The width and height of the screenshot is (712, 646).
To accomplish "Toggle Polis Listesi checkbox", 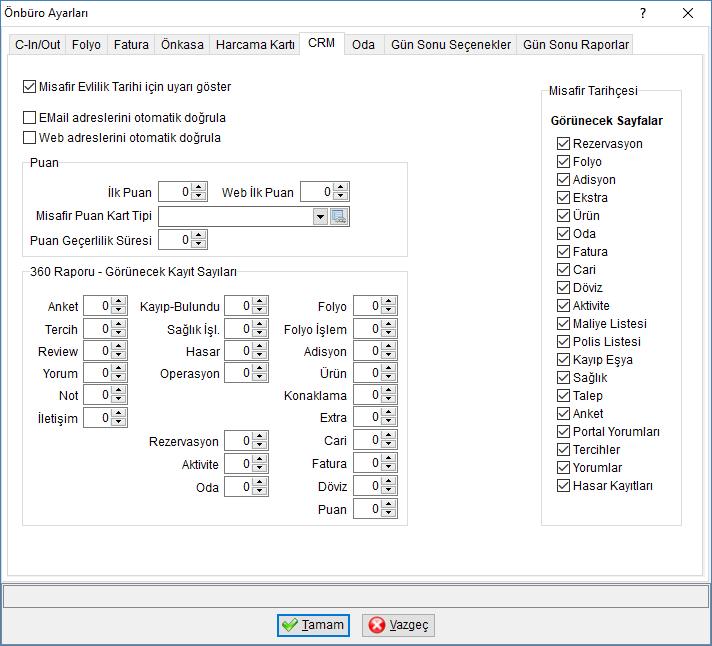I will (x=563, y=341).
